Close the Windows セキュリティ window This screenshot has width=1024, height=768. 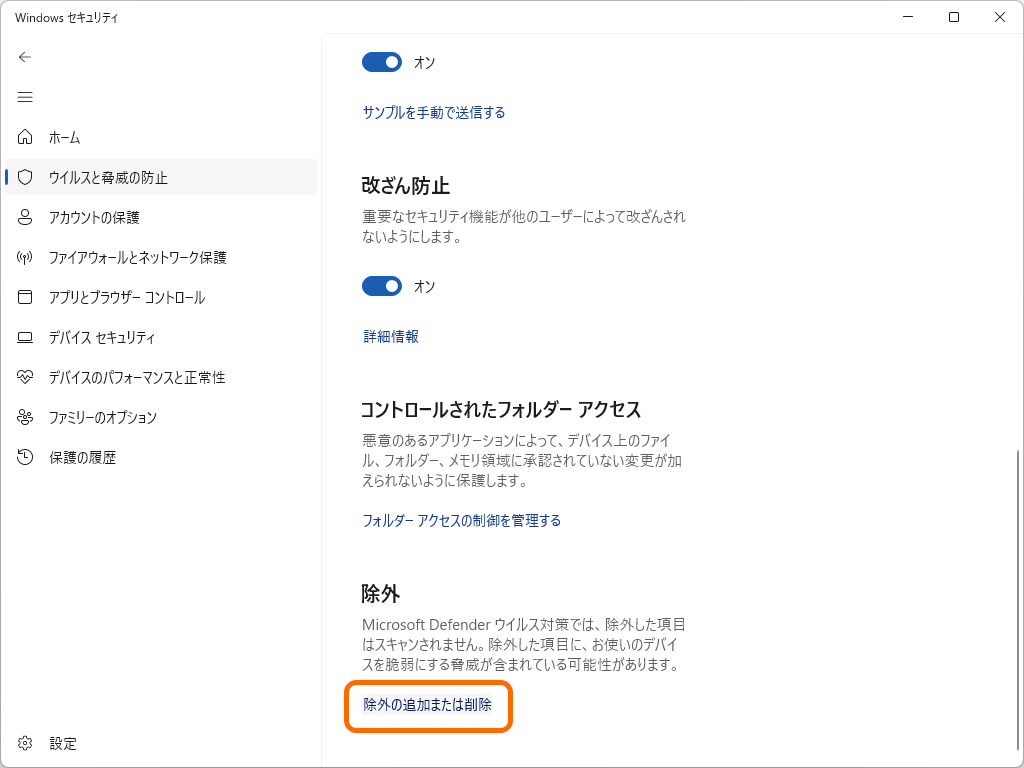tap(1000, 18)
